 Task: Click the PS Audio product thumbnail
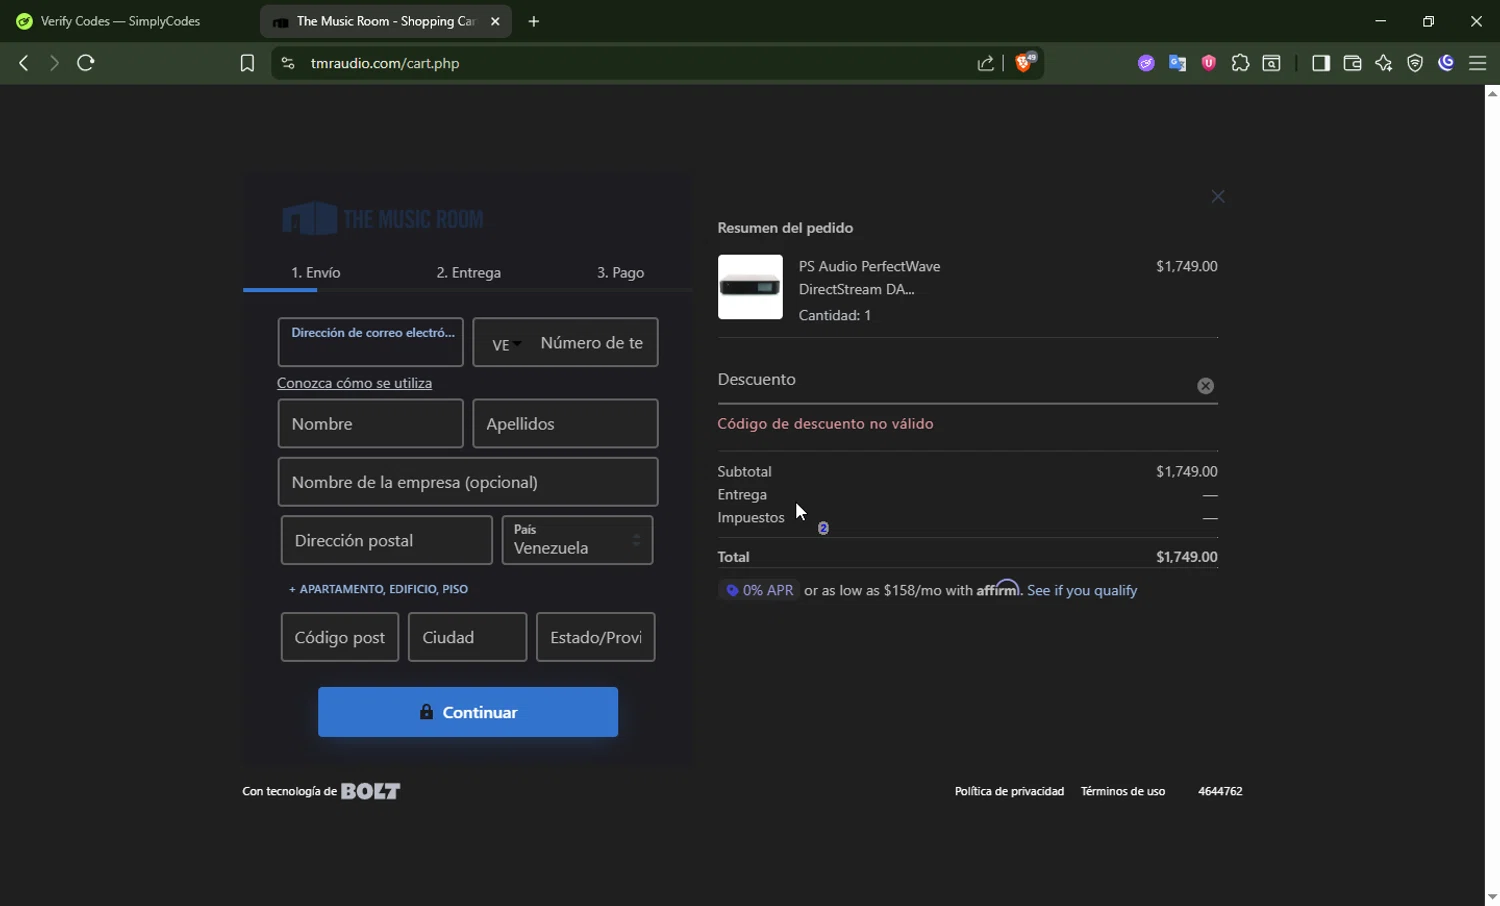pyautogui.click(x=750, y=287)
